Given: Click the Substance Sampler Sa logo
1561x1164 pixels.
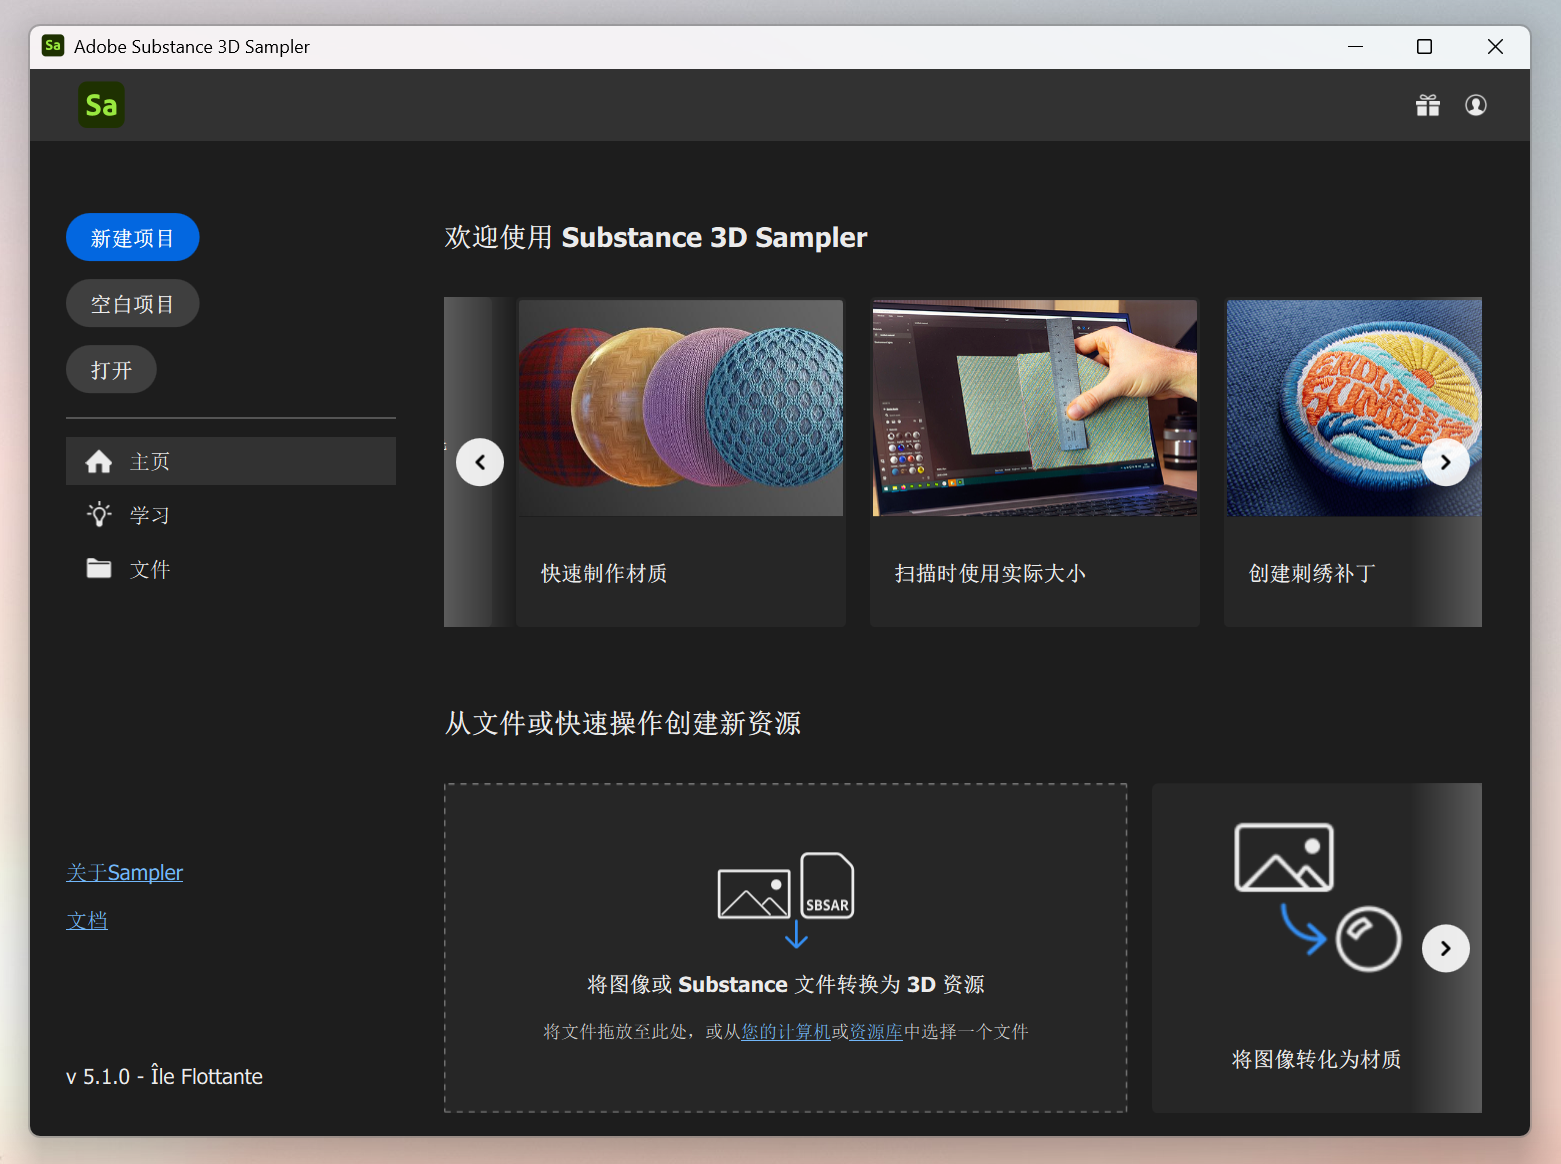Looking at the screenshot, I should [101, 105].
